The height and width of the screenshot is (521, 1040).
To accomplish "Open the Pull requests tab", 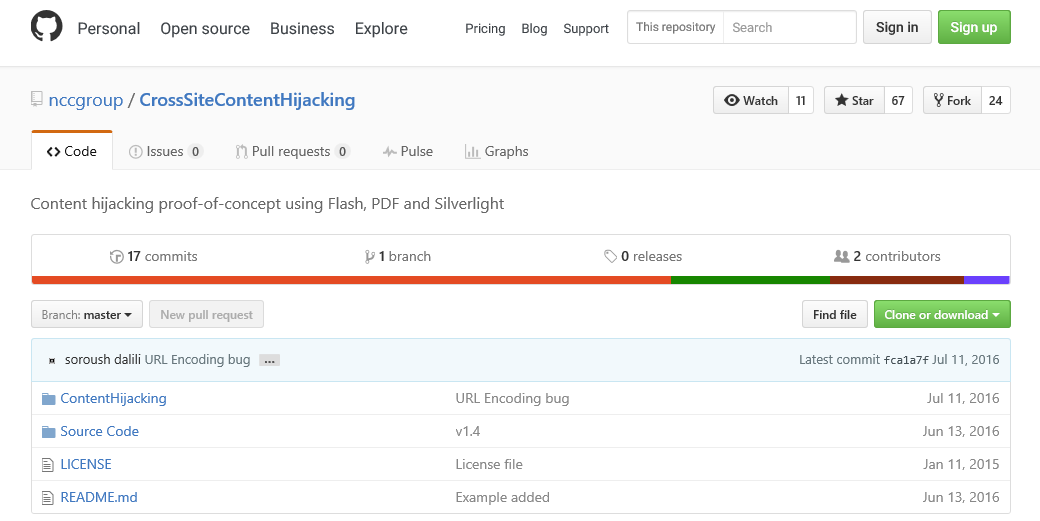I will (x=291, y=152).
